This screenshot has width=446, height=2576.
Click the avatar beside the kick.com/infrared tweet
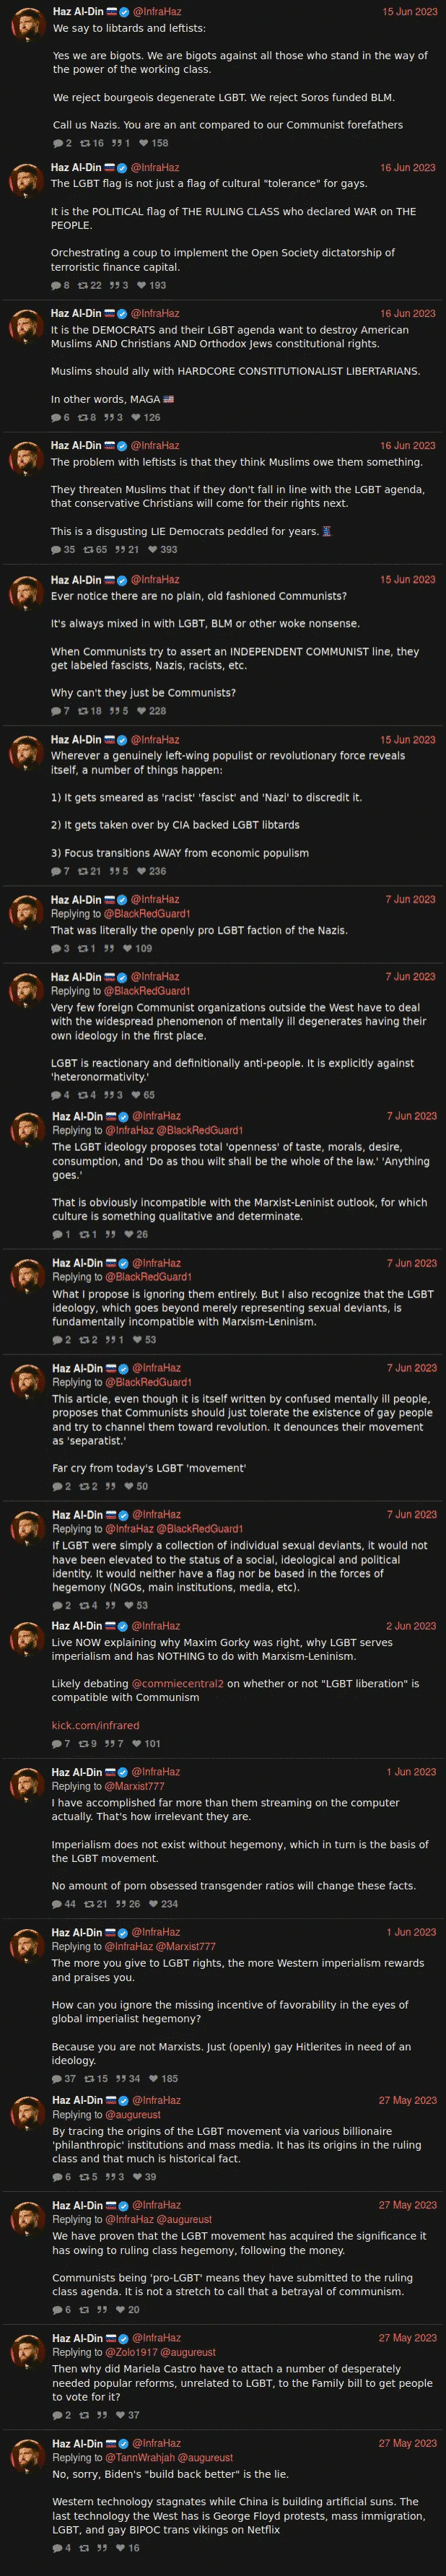(x=26, y=1641)
